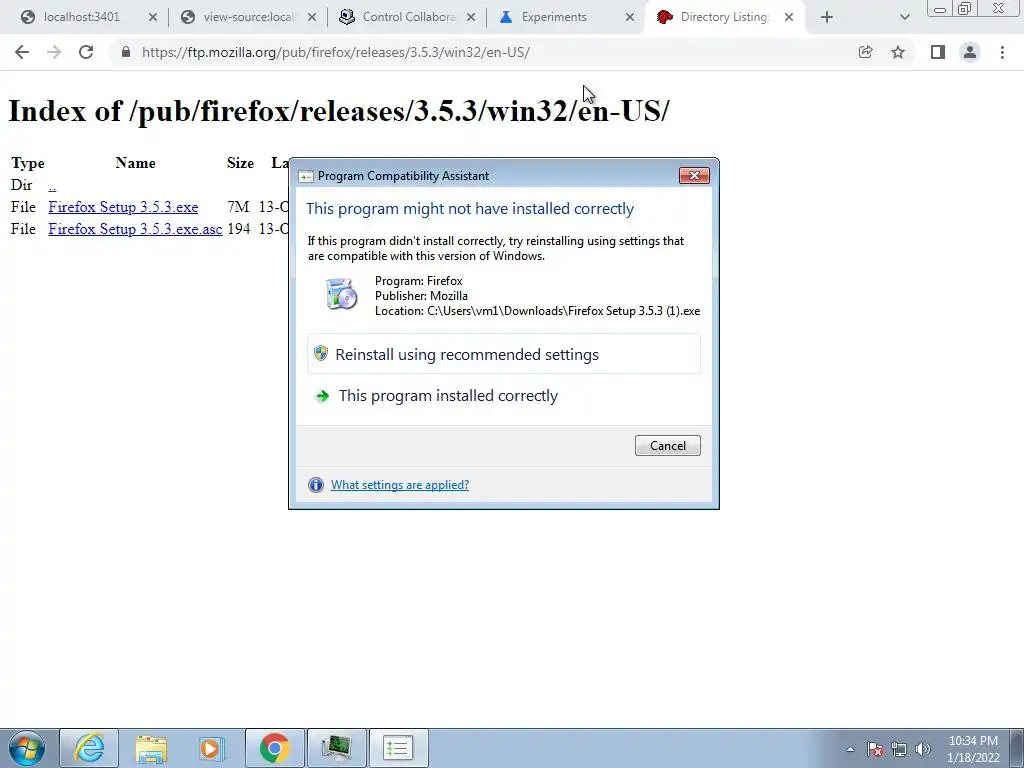The width and height of the screenshot is (1024, 768).
Task: Open a new tab with the plus icon
Action: tap(827, 18)
